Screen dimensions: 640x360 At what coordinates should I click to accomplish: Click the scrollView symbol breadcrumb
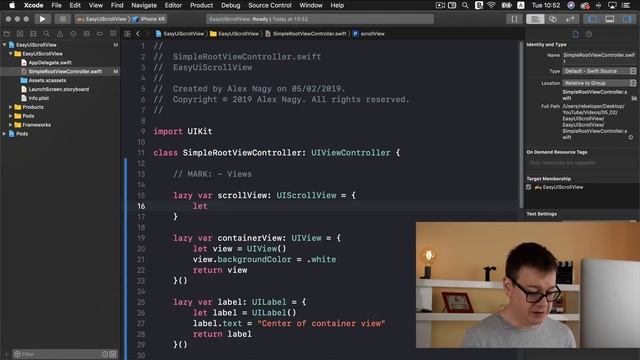(x=369, y=34)
